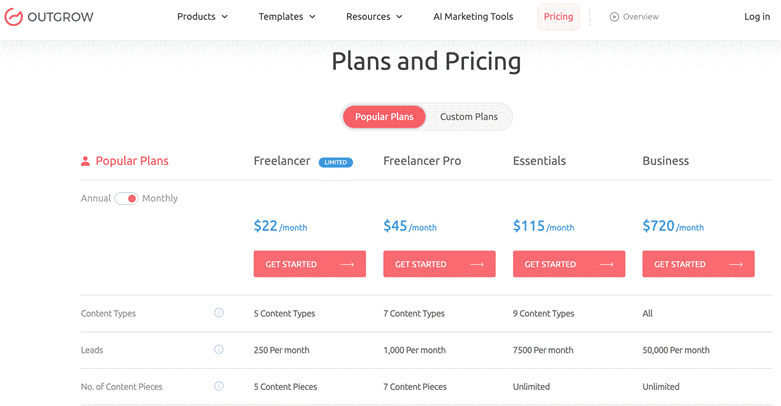Switch to the Popular Plans option

(x=384, y=117)
